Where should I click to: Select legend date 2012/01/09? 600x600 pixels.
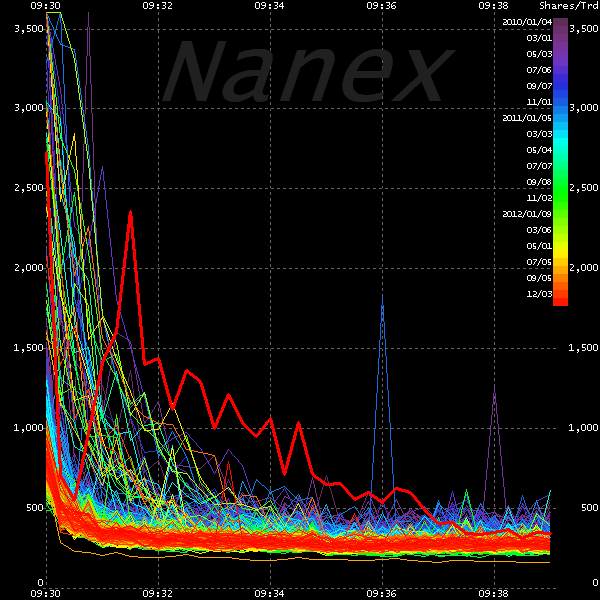tap(527, 214)
